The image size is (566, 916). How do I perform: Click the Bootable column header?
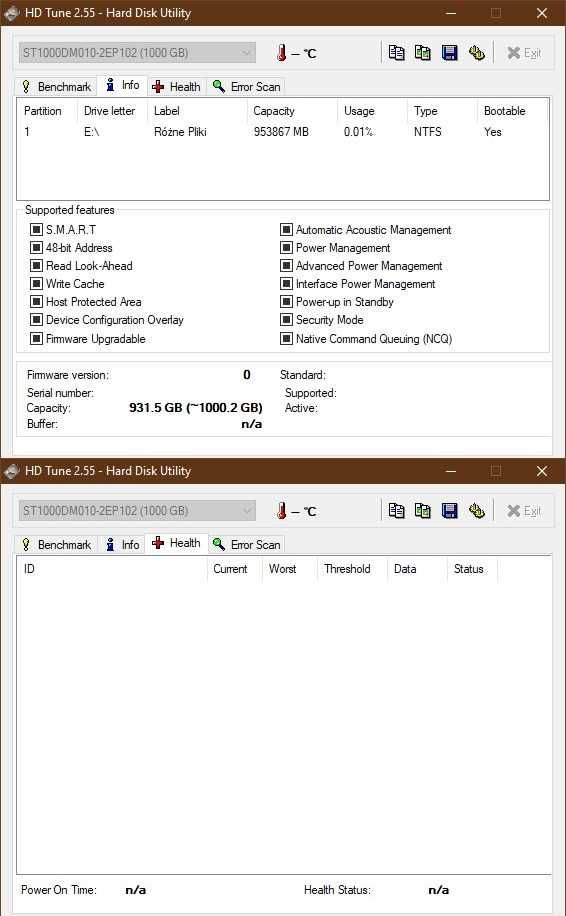[x=512, y=111]
